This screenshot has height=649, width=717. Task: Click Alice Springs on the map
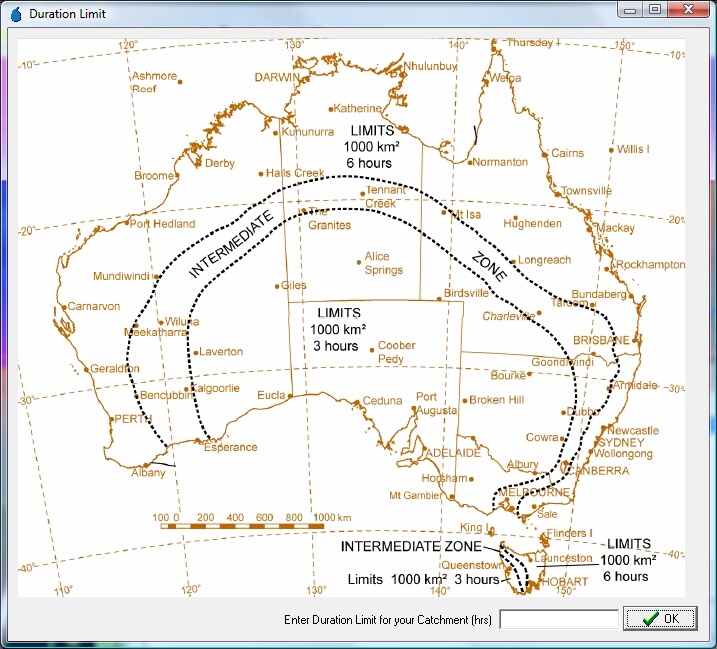[383, 263]
